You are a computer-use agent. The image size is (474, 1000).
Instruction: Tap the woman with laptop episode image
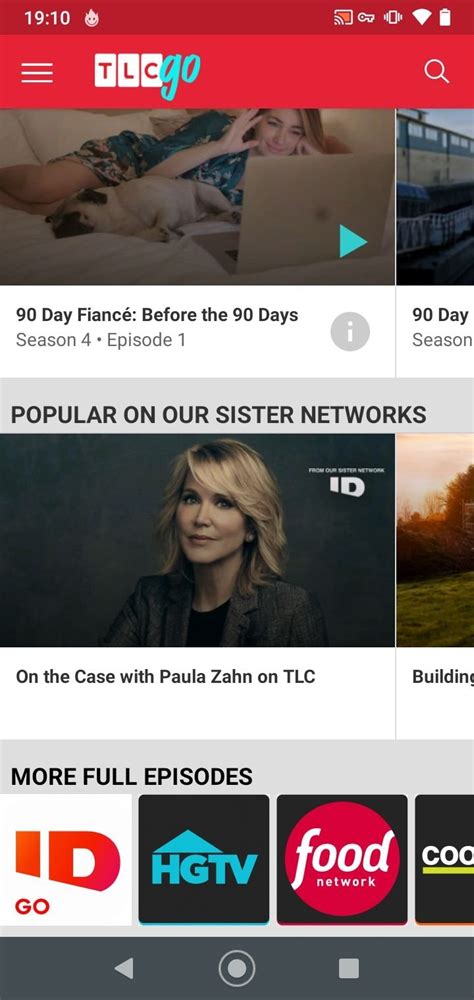pos(197,196)
